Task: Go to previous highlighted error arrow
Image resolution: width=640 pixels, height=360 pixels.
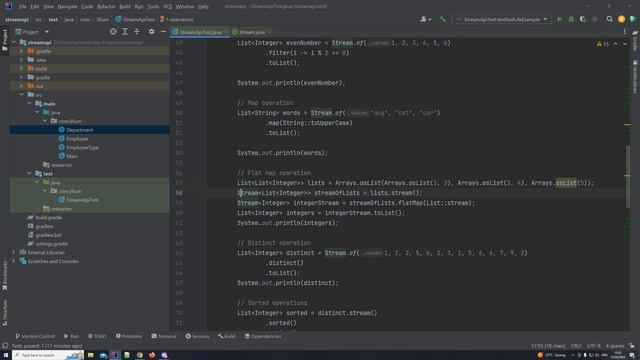Action: click(x=616, y=44)
